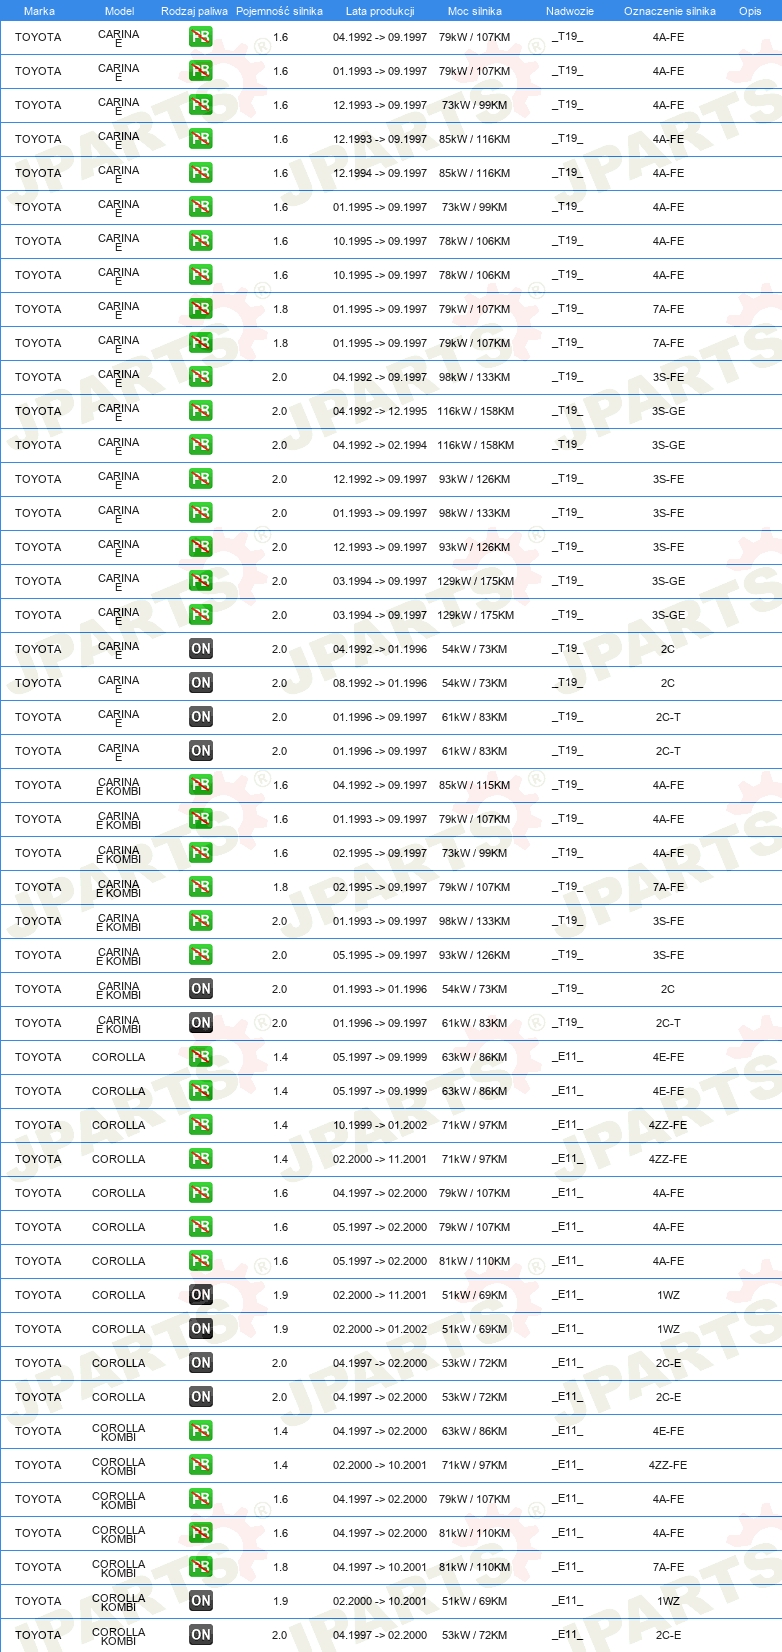This screenshot has height=1652, width=782.
Task: Select 1WZ engine code in Corolla Kombi row
Action: point(669,1601)
